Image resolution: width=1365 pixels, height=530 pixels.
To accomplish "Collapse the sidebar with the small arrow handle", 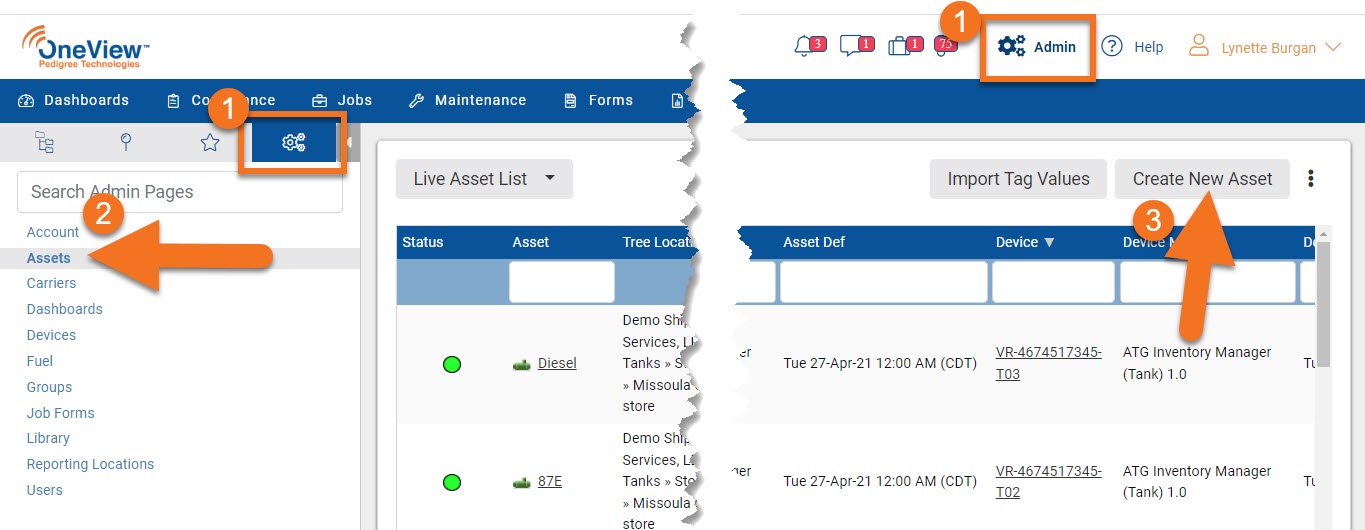I will click(x=349, y=143).
